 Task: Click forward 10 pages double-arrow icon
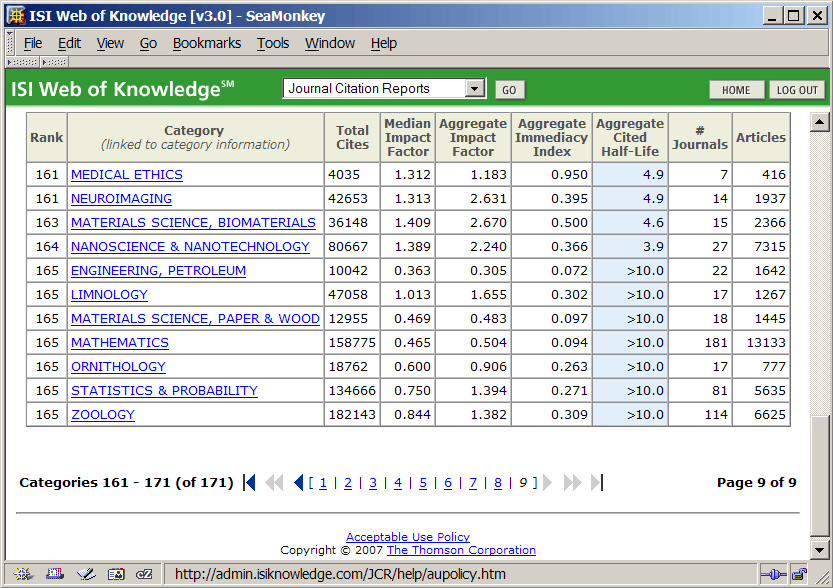coord(573,482)
